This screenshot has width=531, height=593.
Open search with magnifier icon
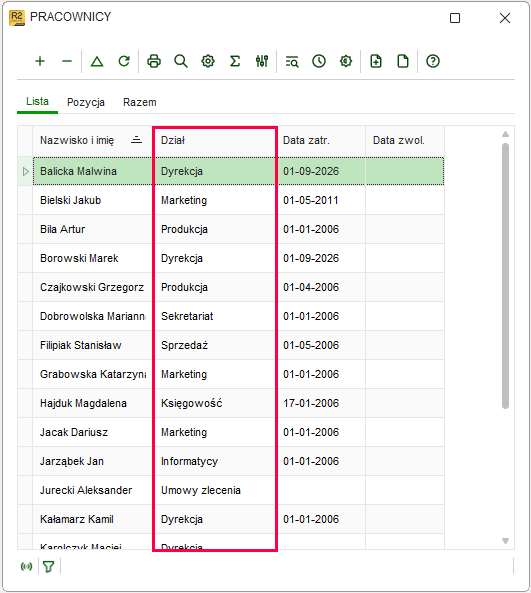point(181,61)
